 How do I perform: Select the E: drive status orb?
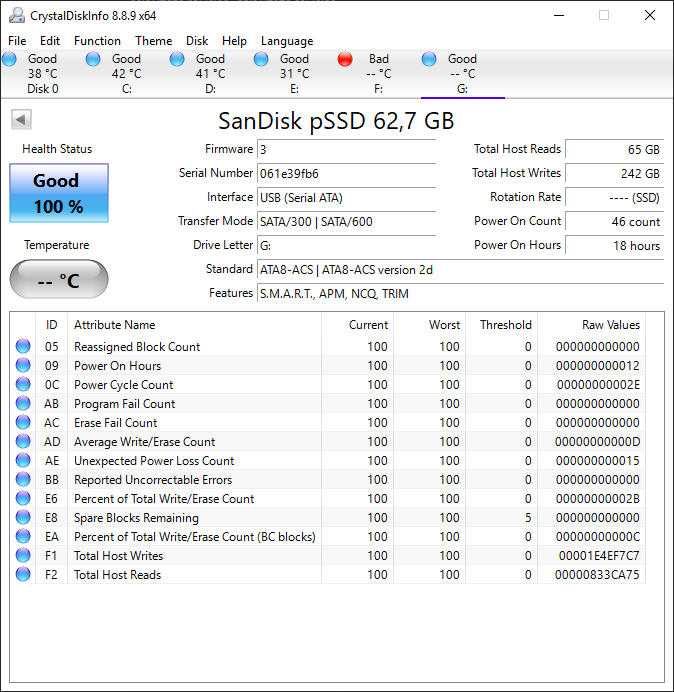261,59
